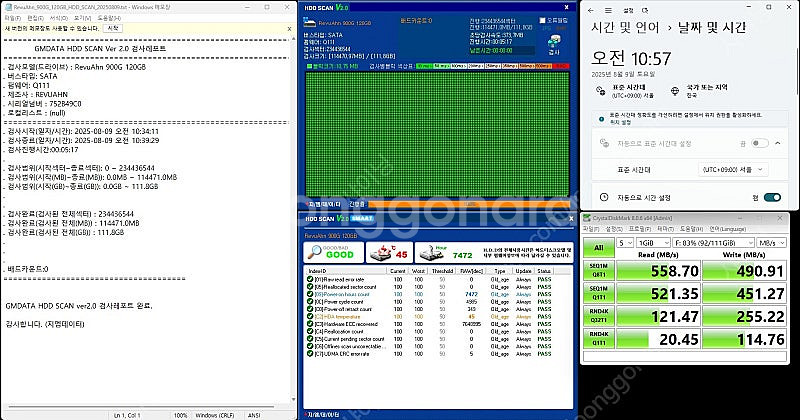Click green check icon for Power cycle count
Image resolution: width=800 pixels, height=420 pixels.
pos(310,302)
